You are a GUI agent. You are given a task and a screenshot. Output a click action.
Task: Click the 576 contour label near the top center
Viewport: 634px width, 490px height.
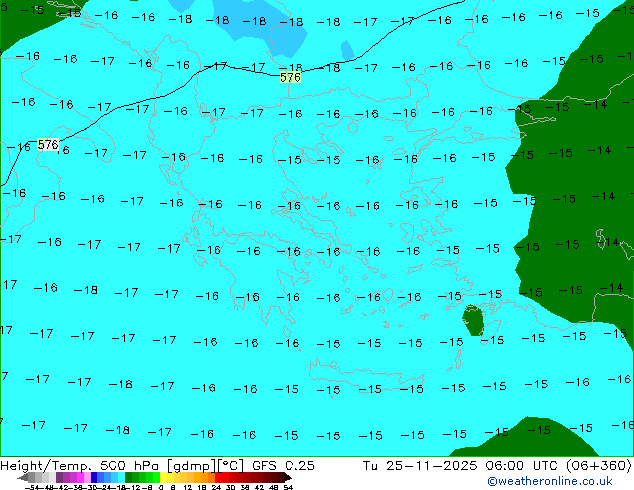tap(290, 77)
